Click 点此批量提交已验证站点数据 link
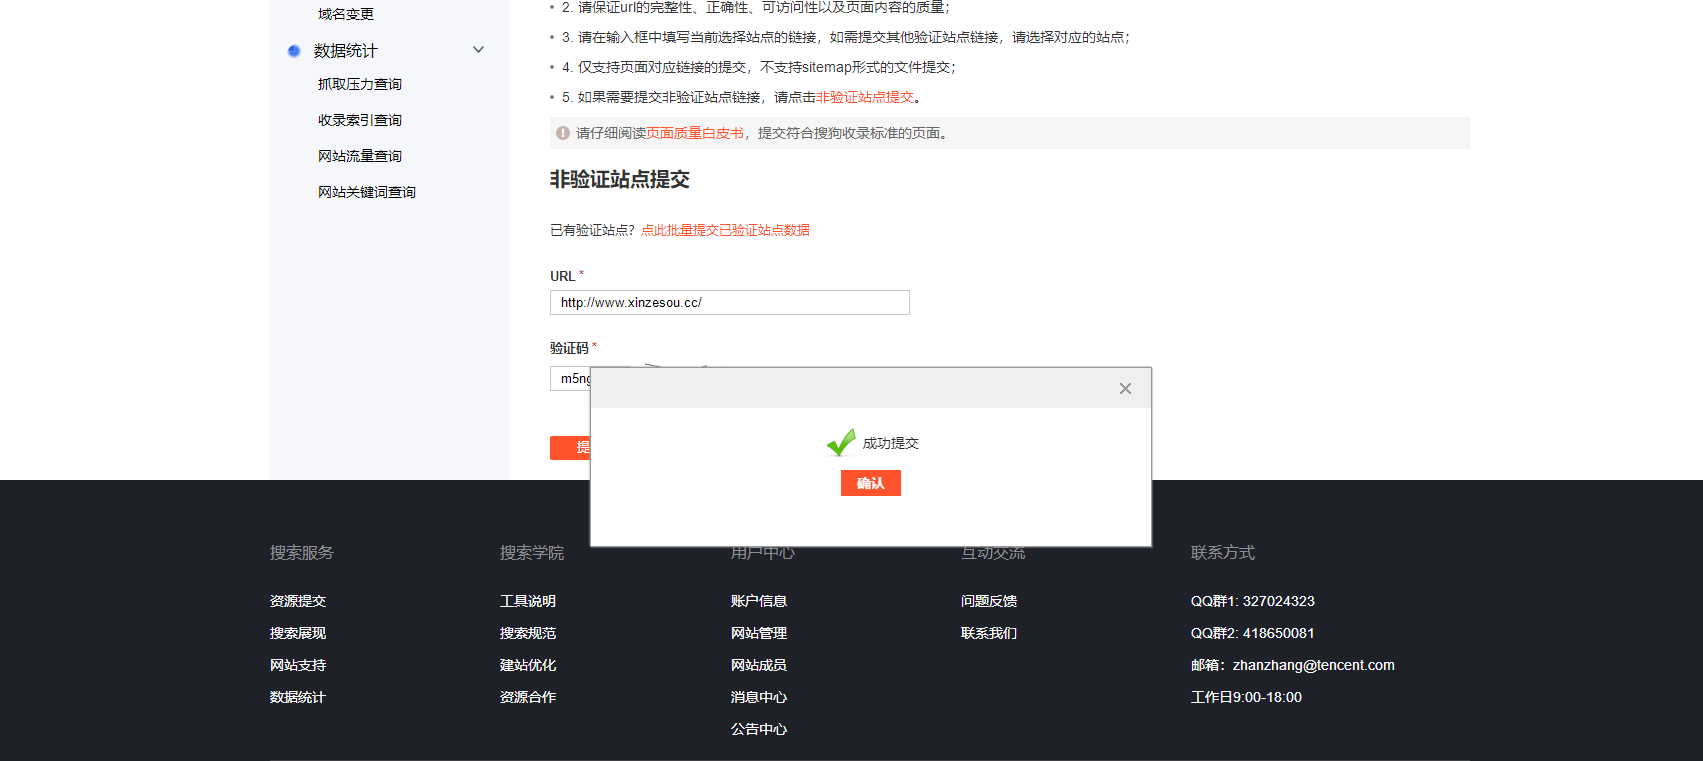1703x761 pixels. 725,230
